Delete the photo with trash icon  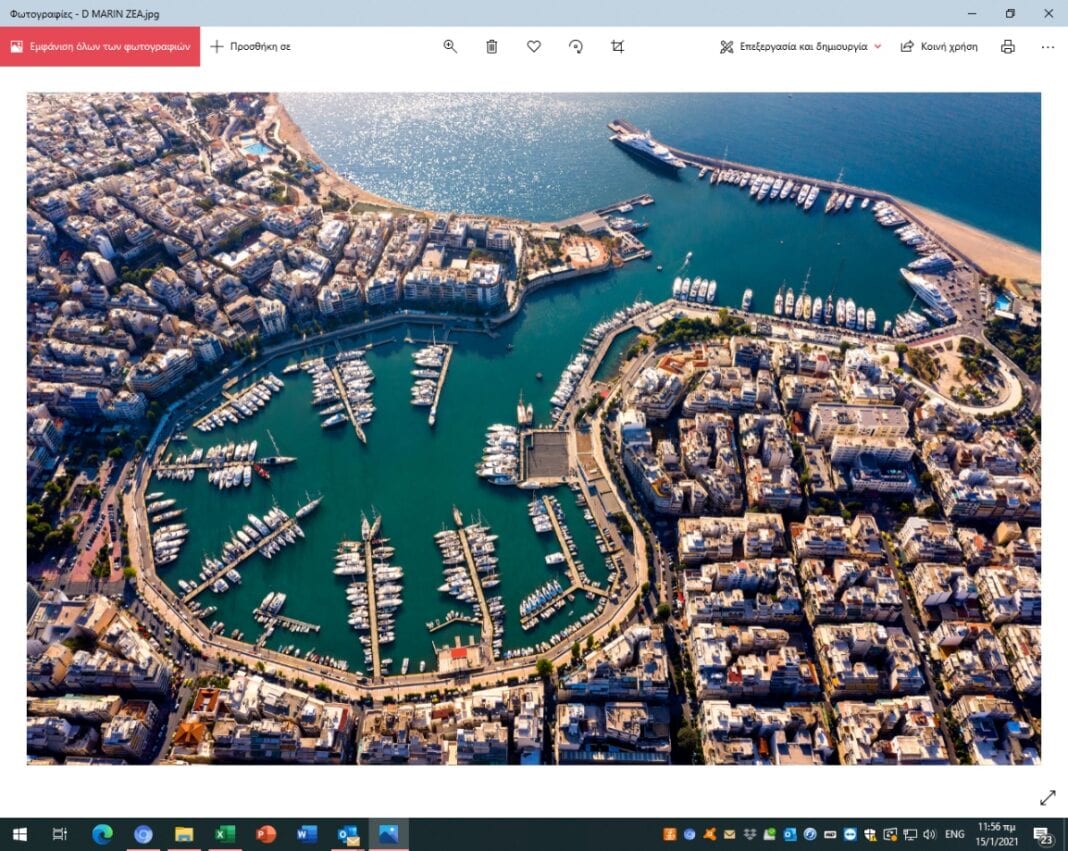point(492,46)
